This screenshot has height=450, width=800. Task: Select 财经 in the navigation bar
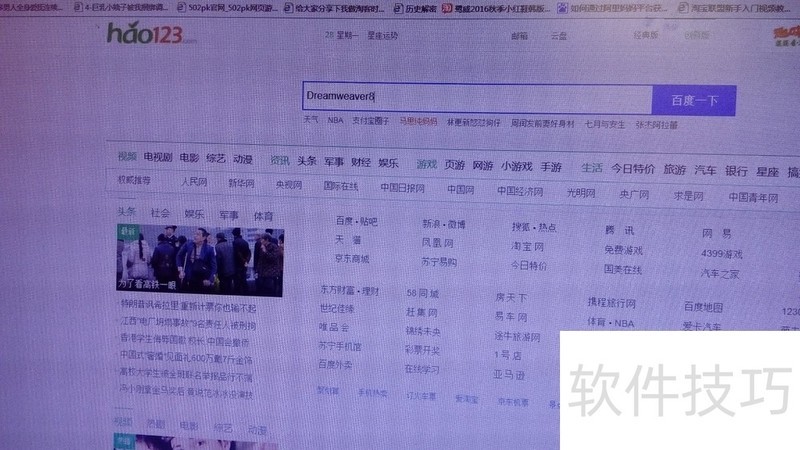point(361,162)
